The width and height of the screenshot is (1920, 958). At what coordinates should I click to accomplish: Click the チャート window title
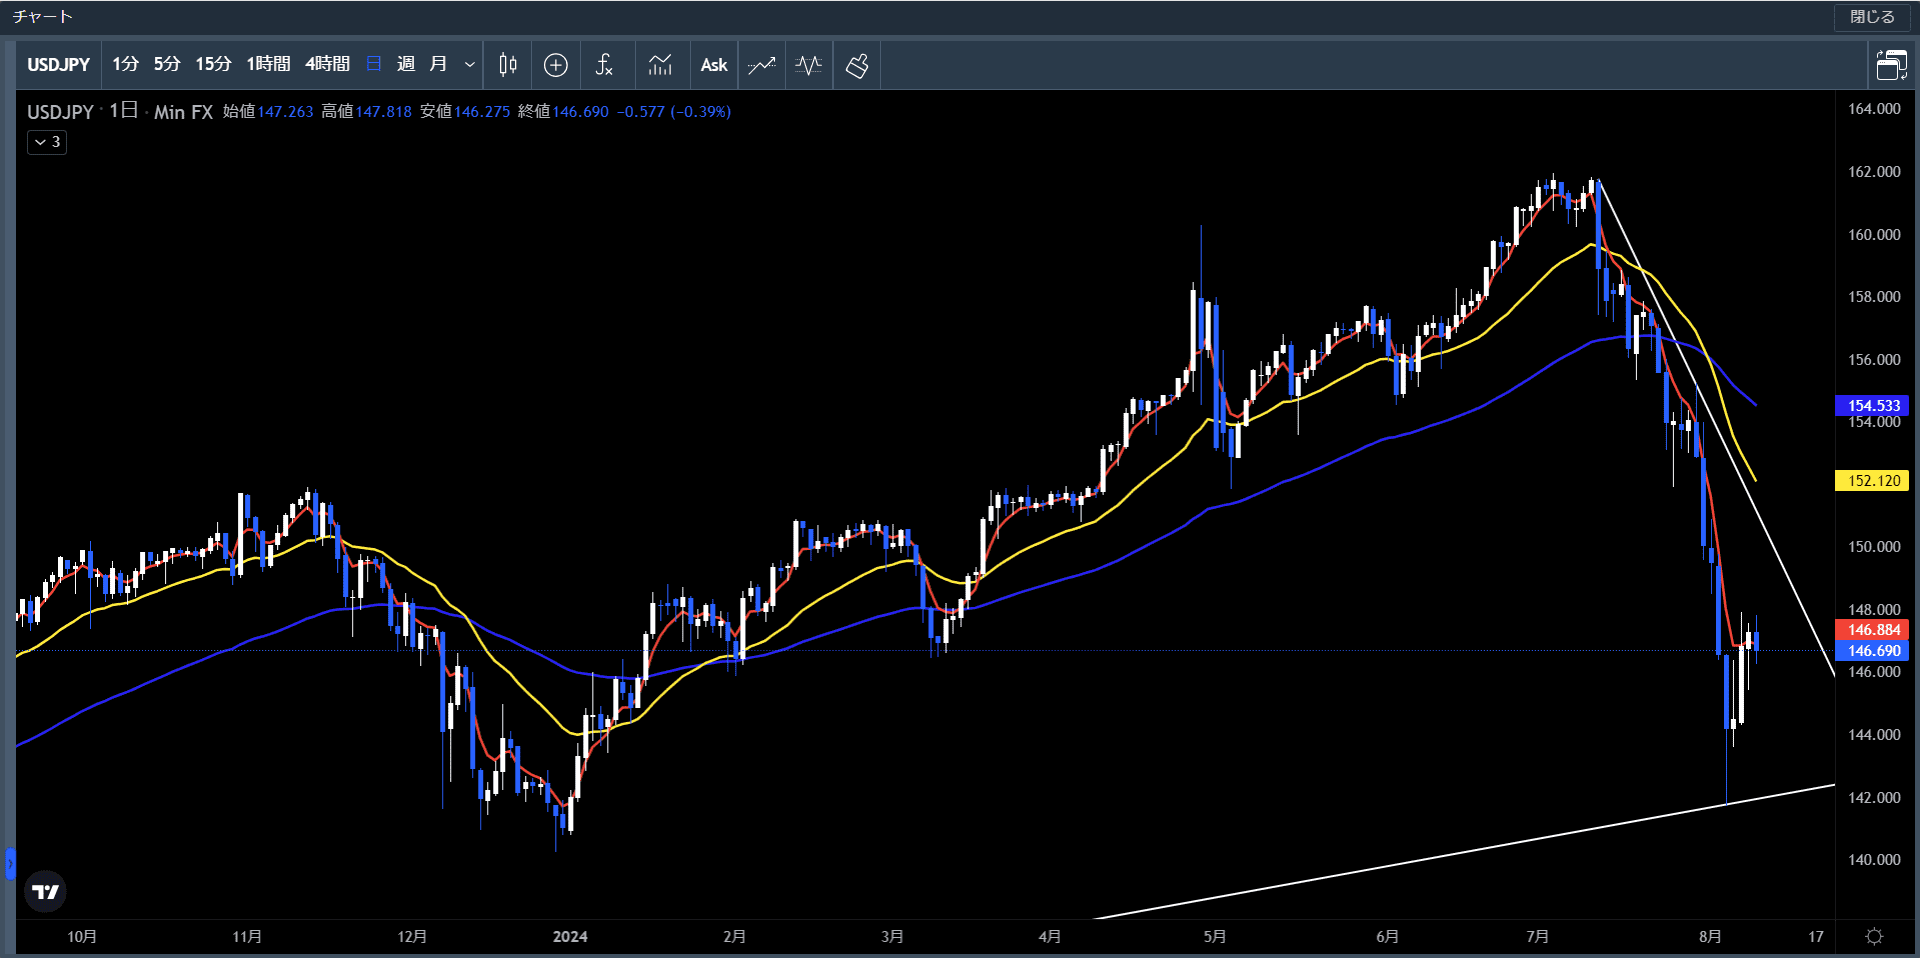click(43, 17)
